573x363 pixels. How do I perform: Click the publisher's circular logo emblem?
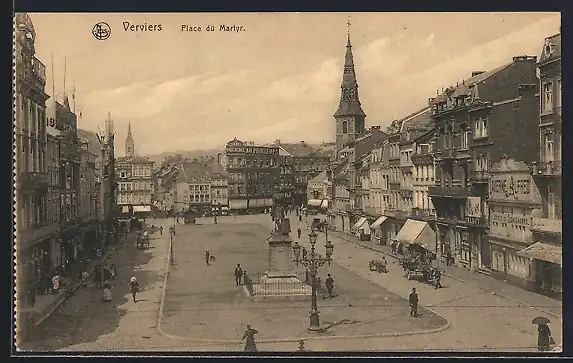tap(101, 31)
